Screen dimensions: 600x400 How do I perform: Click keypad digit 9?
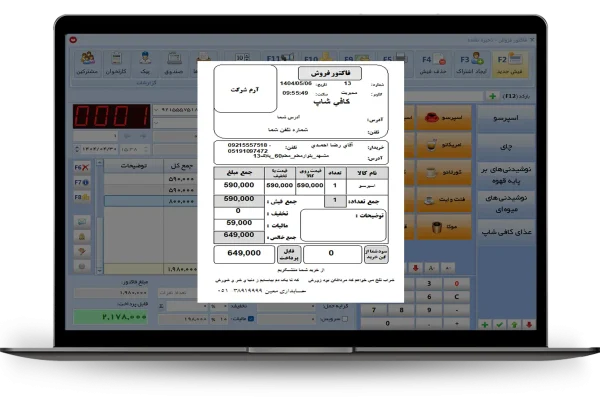429,310
